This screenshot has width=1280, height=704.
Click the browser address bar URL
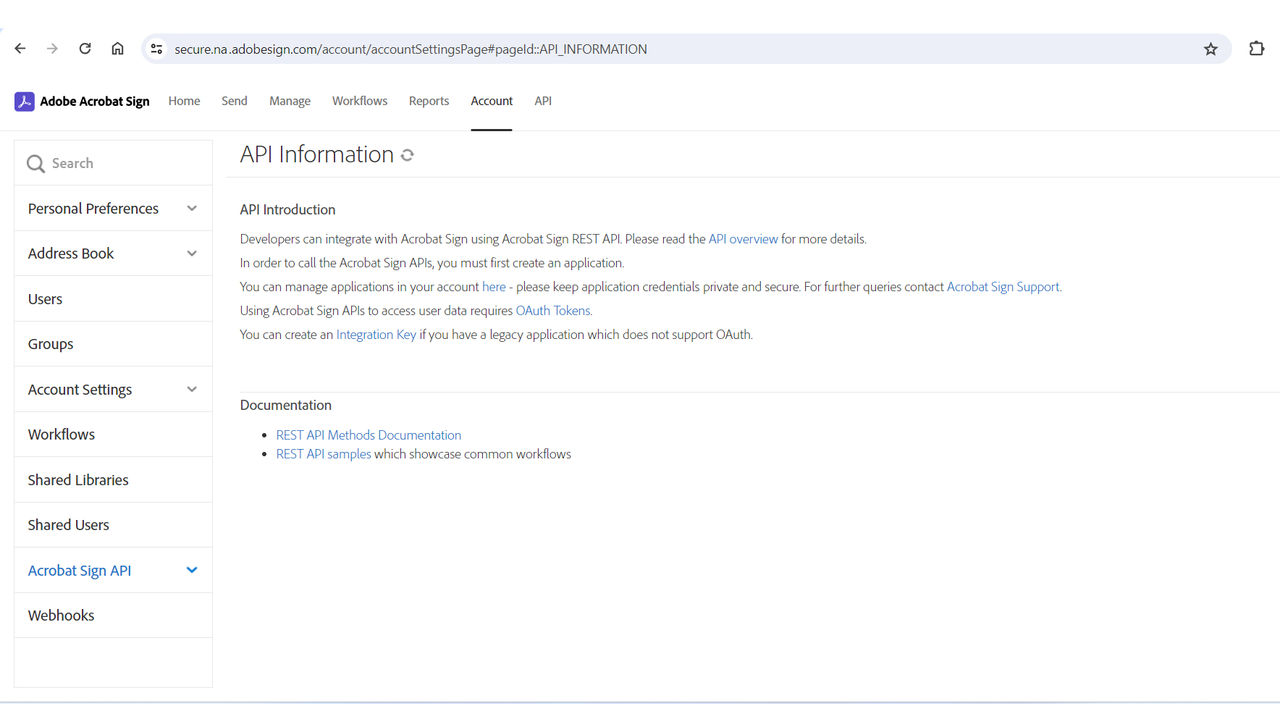pos(410,49)
